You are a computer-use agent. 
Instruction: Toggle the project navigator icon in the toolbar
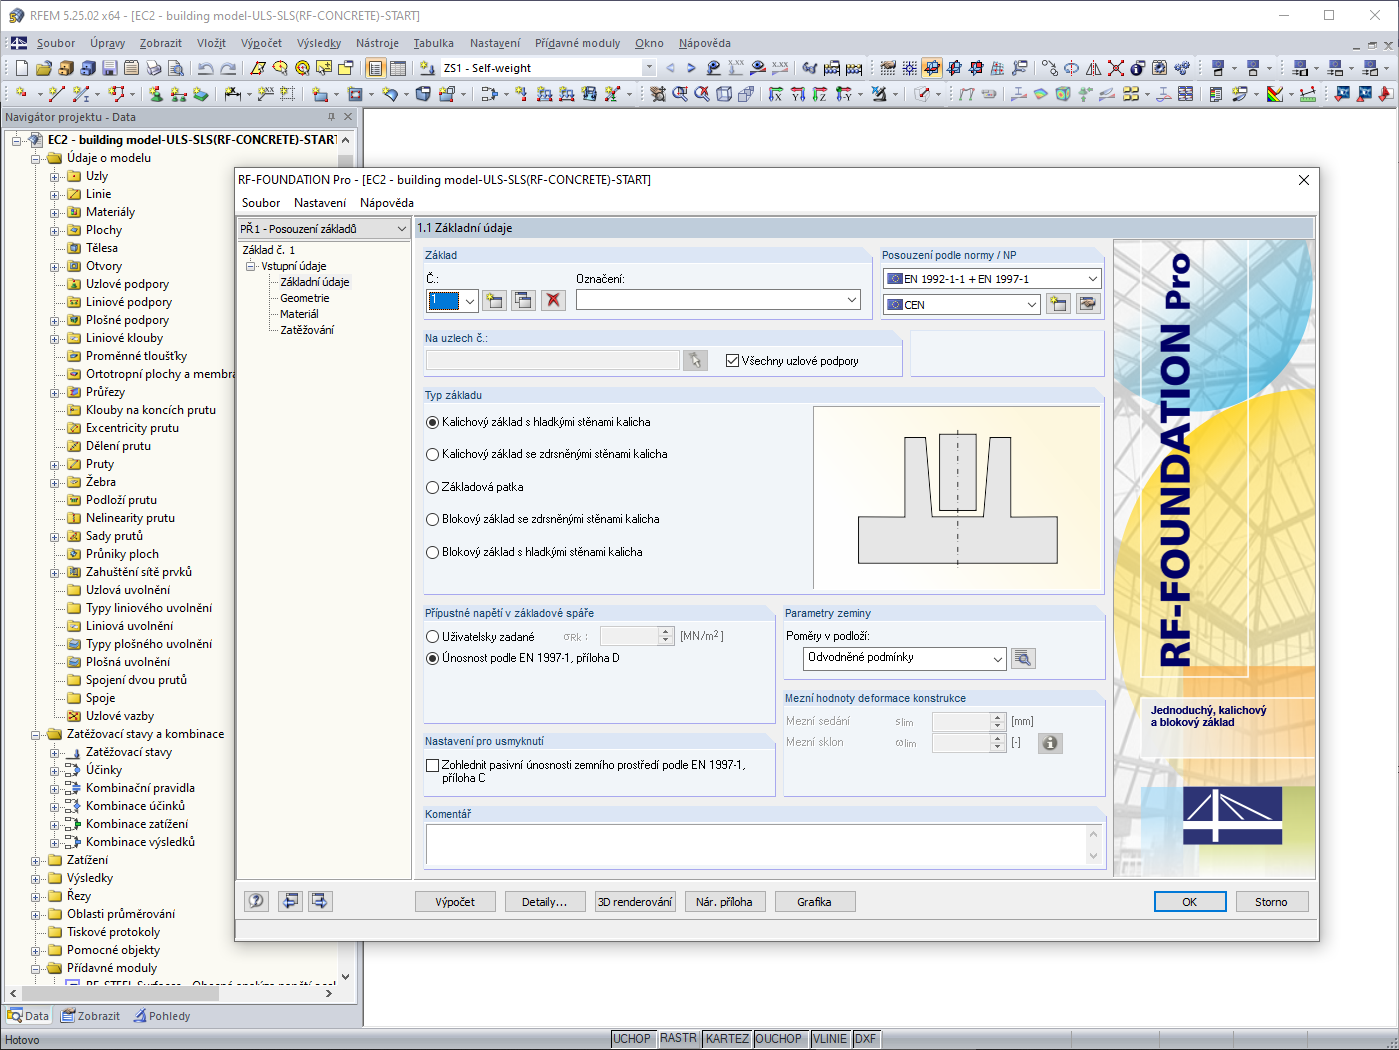pyautogui.click(x=375, y=68)
